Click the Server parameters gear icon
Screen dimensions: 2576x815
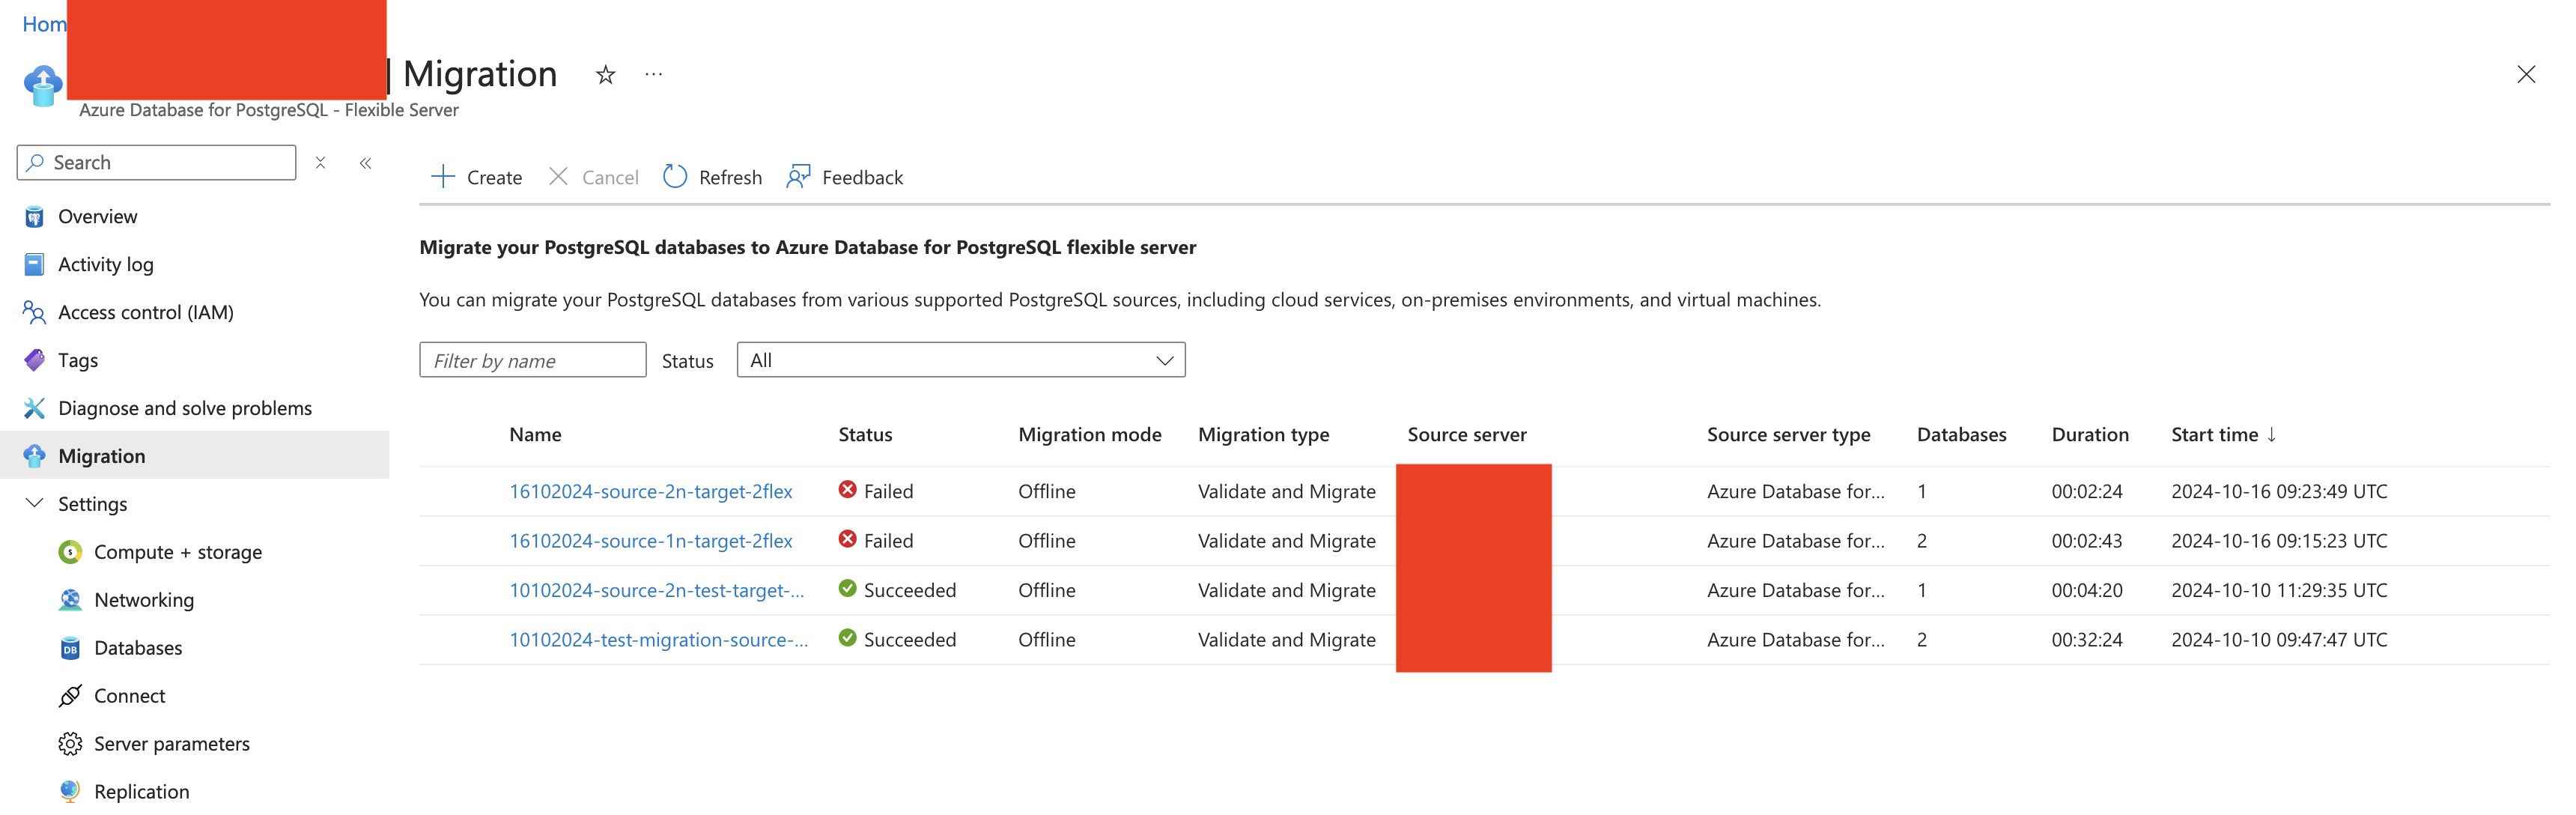[x=70, y=744]
